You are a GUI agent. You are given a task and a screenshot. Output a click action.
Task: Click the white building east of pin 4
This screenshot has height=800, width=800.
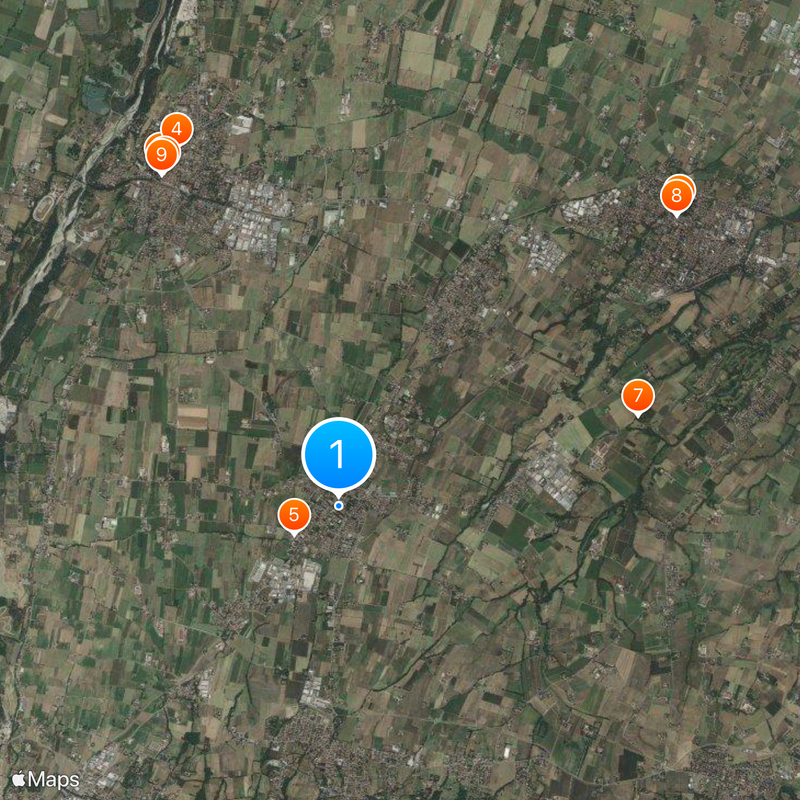(x=241, y=124)
